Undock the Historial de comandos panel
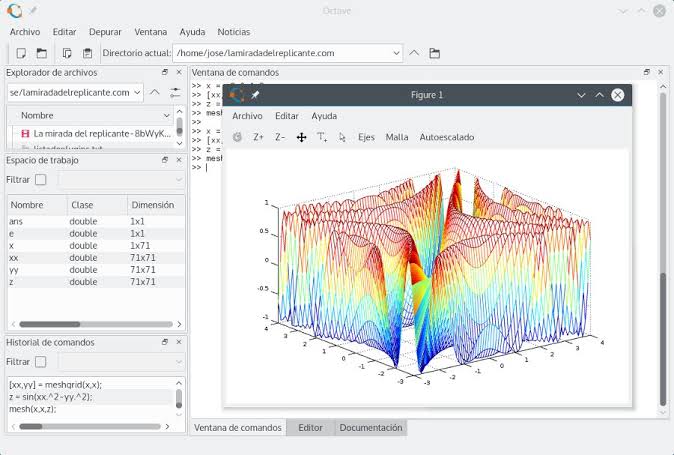This screenshot has height=455, width=674. pyautogui.click(x=165, y=342)
